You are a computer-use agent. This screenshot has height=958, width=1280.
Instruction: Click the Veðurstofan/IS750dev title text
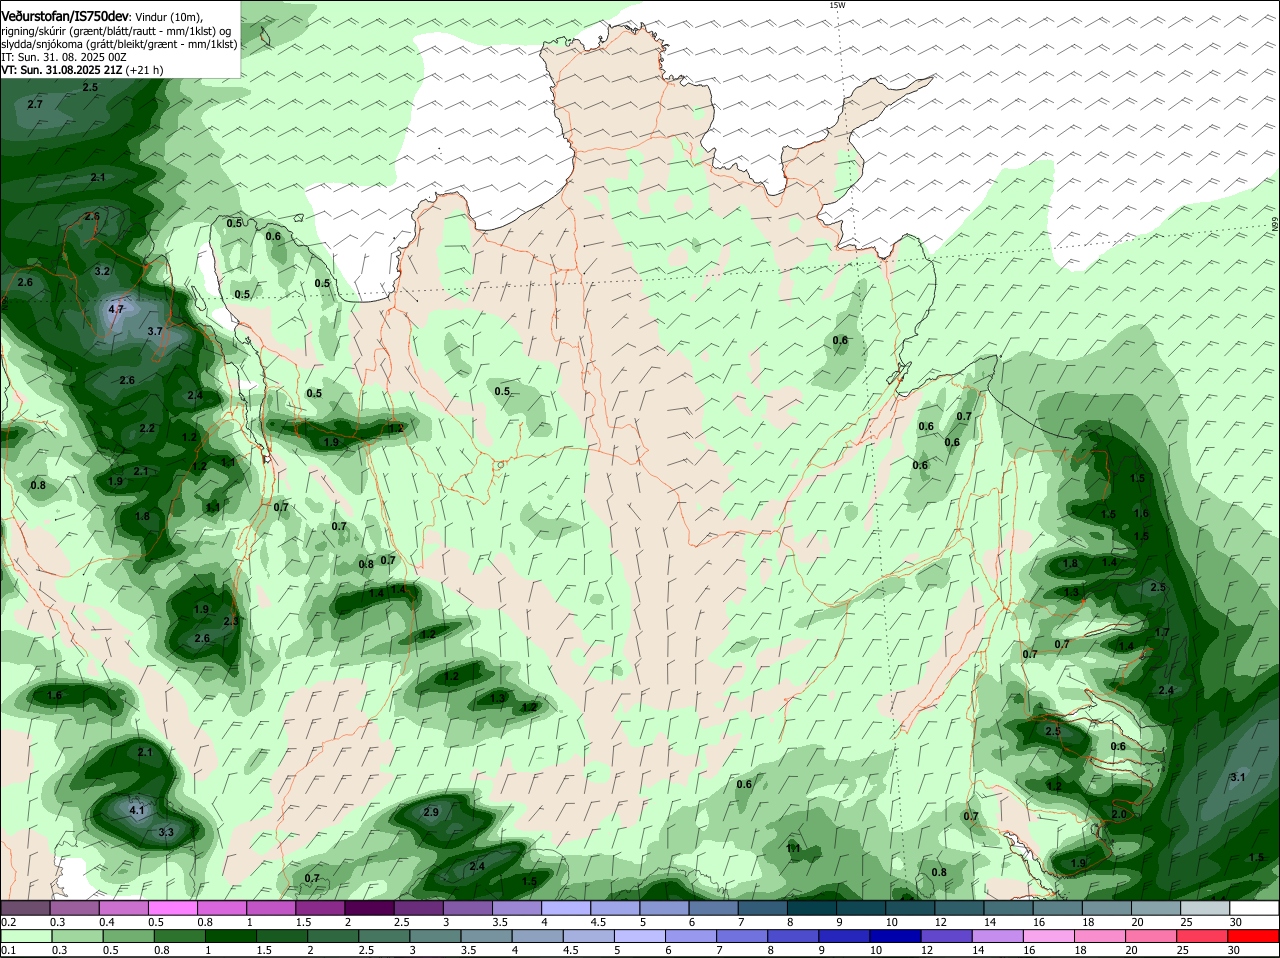tap(64, 17)
